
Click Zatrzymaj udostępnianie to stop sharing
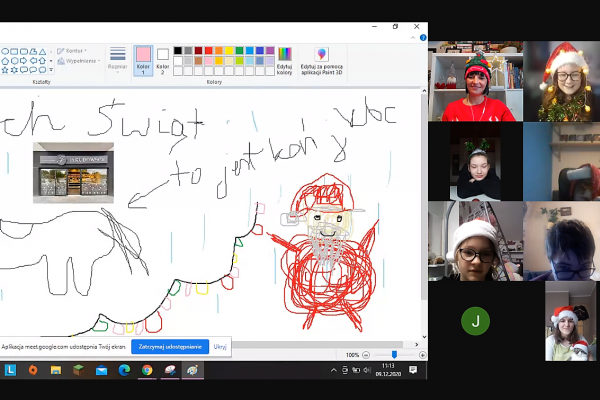click(x=171, y=346)
